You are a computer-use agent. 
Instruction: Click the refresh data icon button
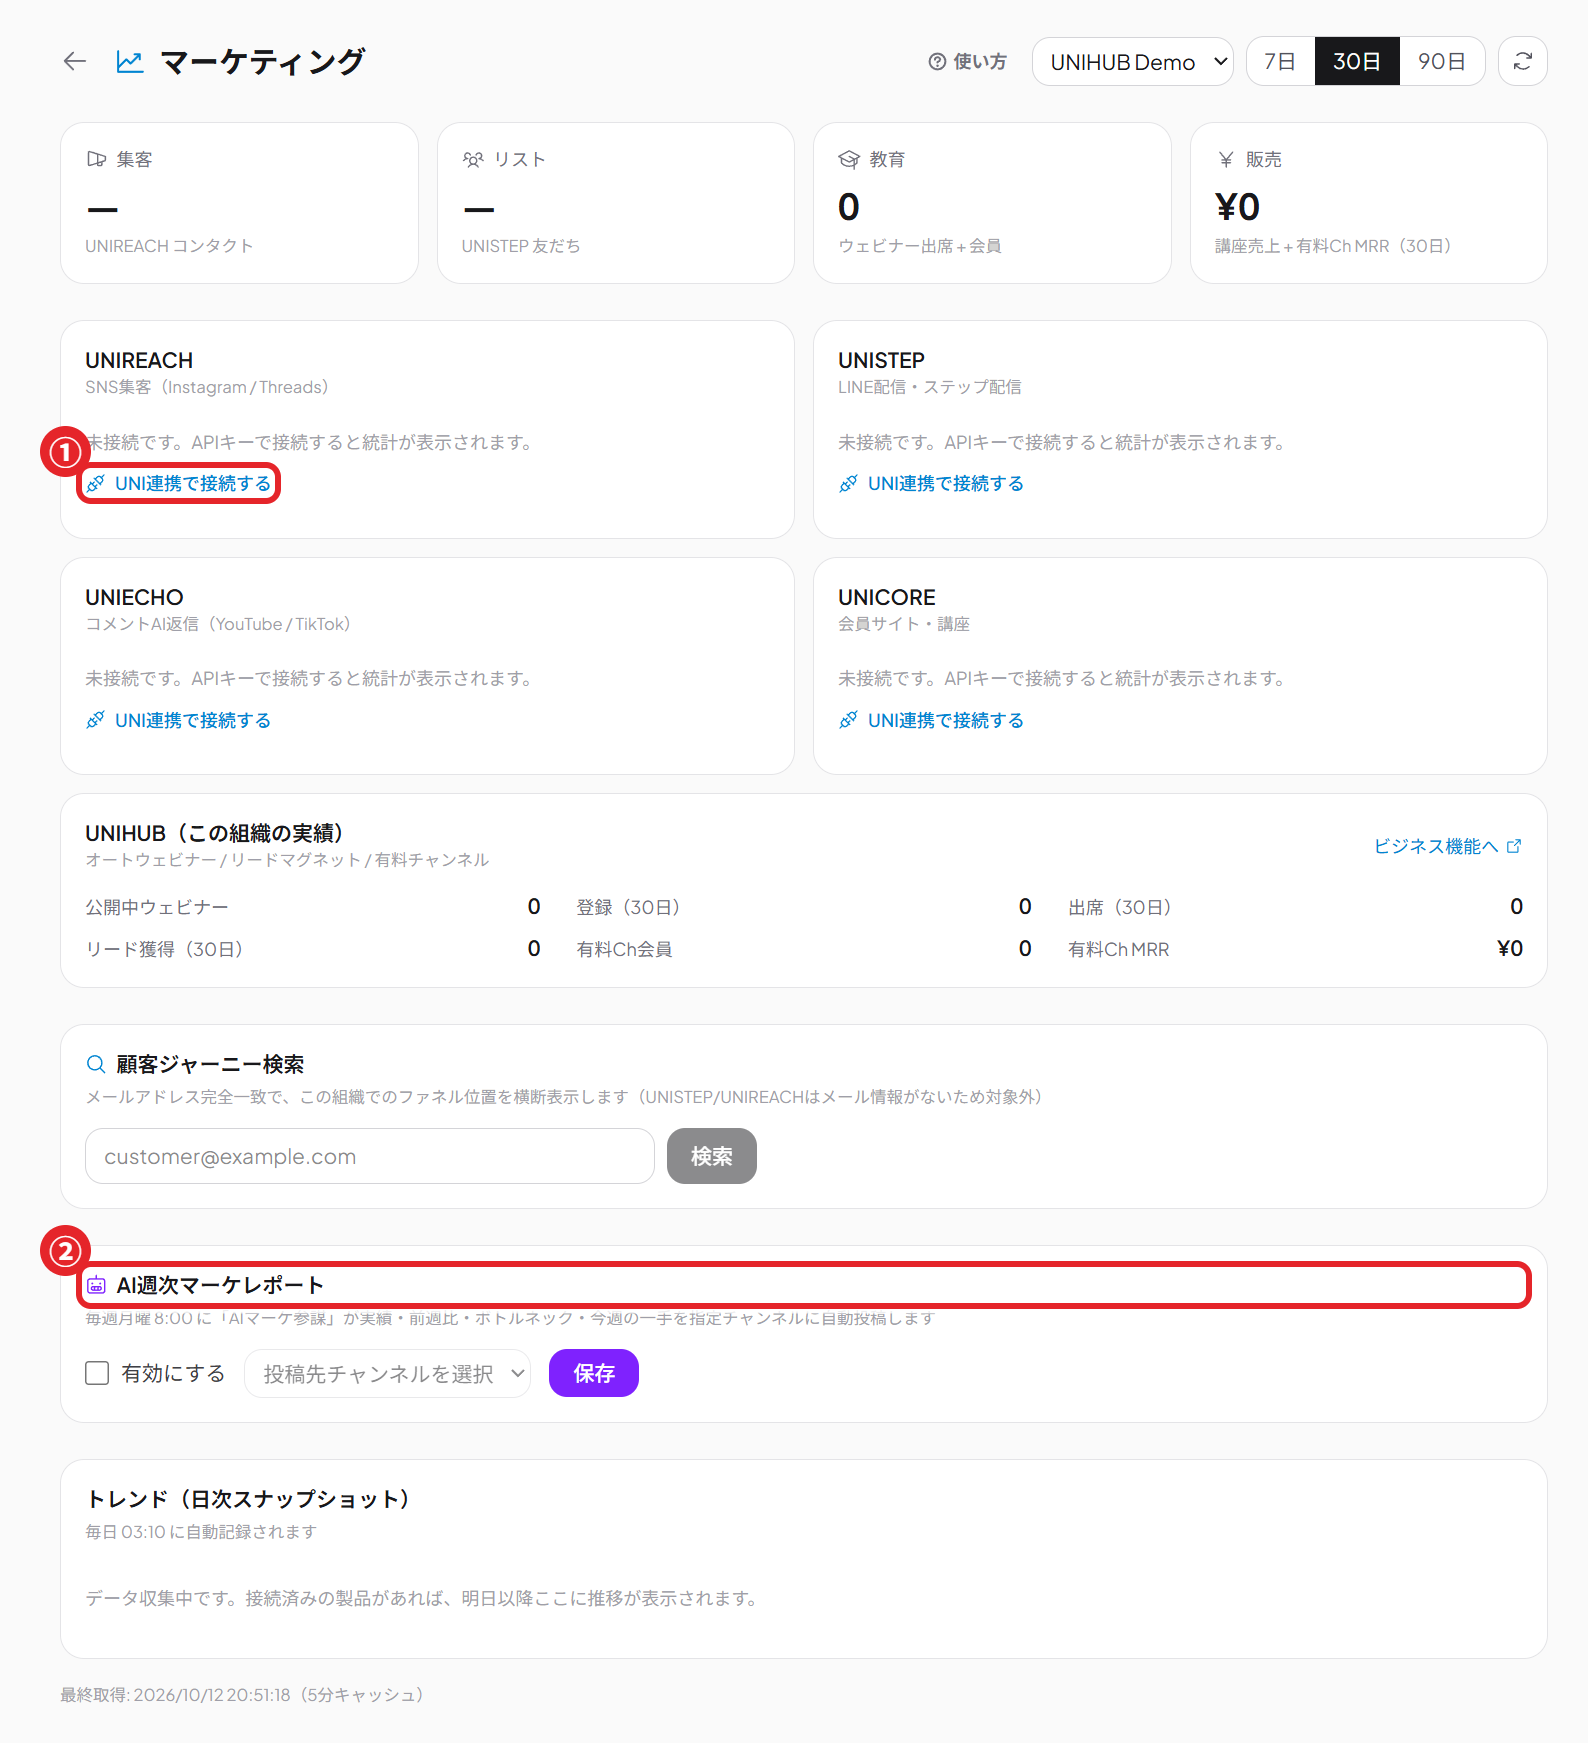coord(1522,62)
